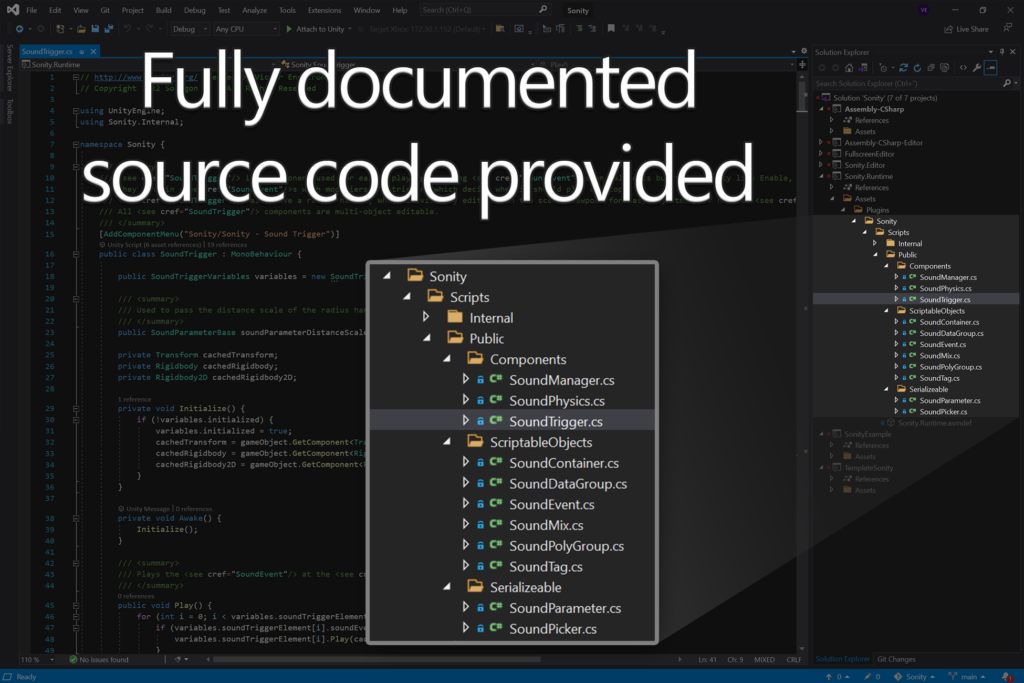This screenshot has height=683, width=1024.
Task: Click the Visual Studio logo in title bar
Action: (x=12, y=10)
